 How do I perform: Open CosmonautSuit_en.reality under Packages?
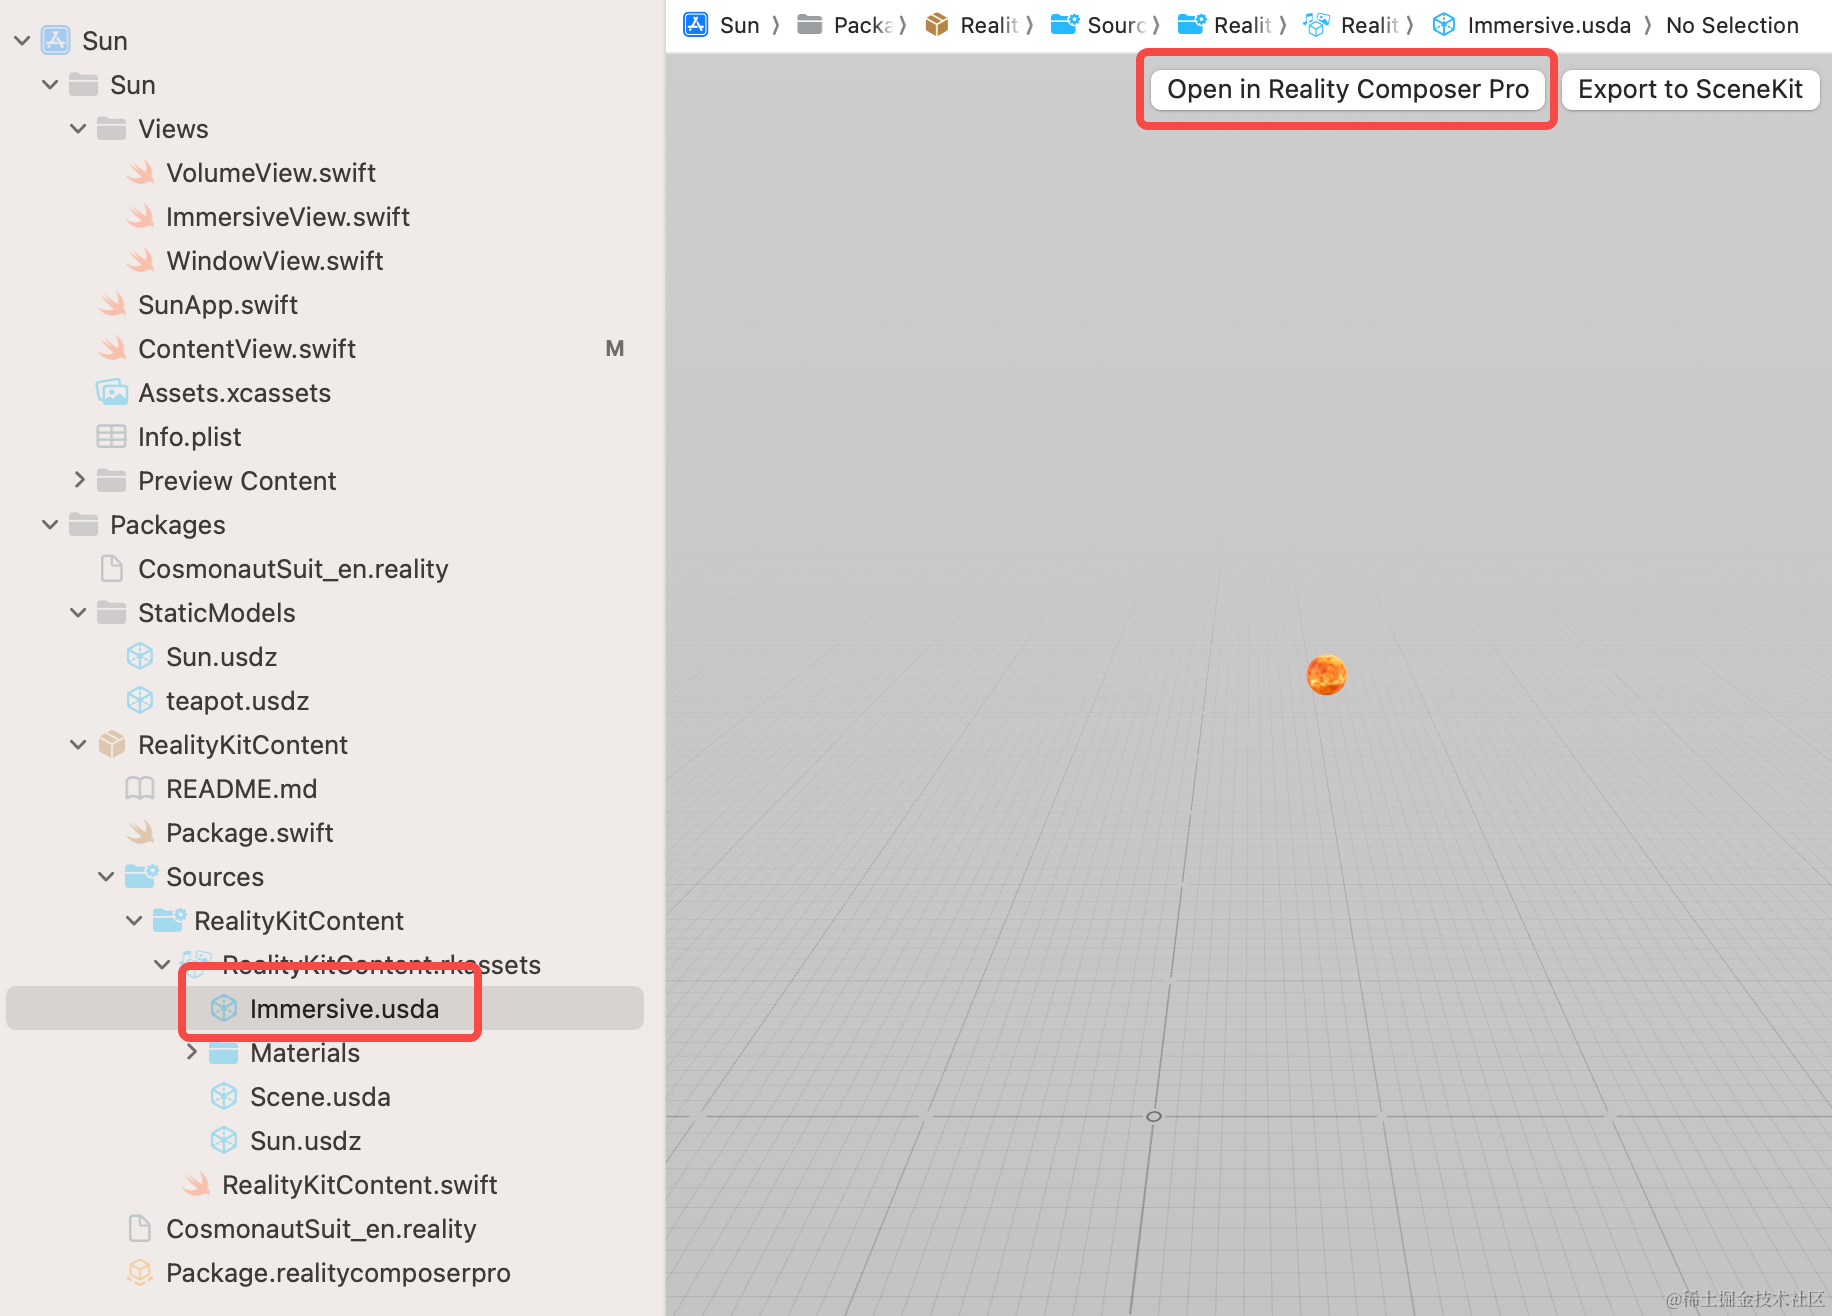(293, 569)
